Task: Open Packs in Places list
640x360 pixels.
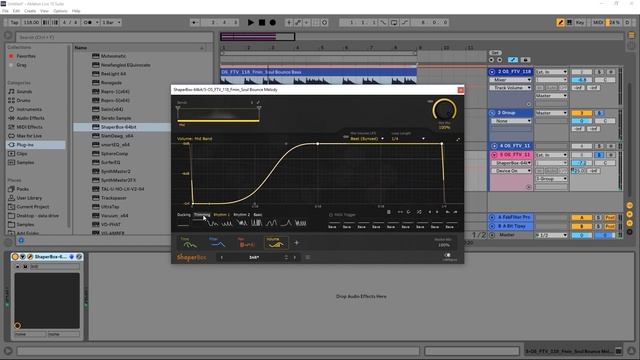Action: [22, 189]
